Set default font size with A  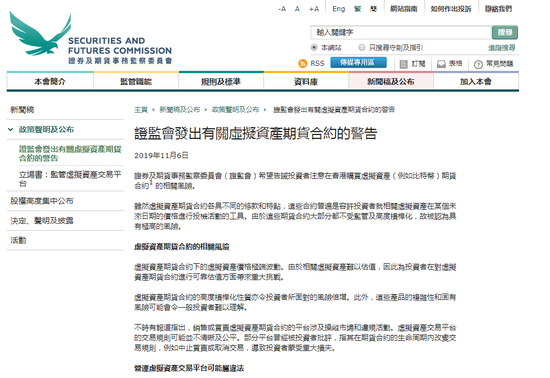tap(297, 9)
